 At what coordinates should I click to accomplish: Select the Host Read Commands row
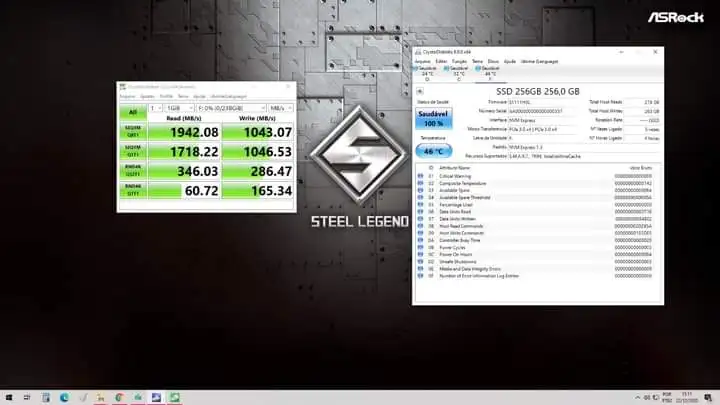[x=537, y=226]
